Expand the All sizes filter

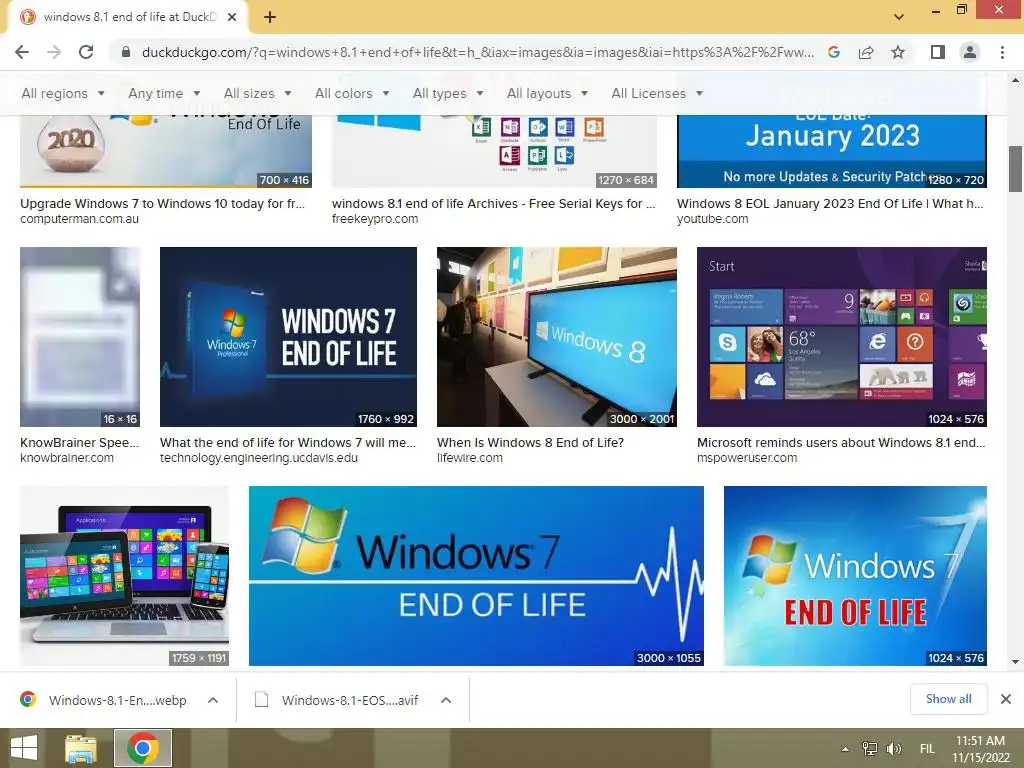[x=257, y=93]
